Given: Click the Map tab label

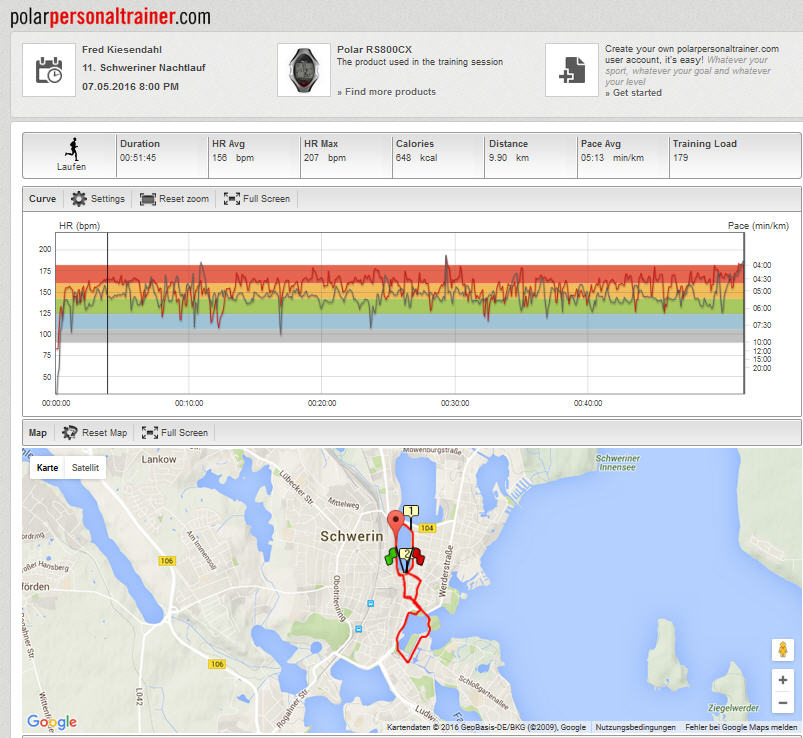Looking at the screenshot, I should click(37, 433).
